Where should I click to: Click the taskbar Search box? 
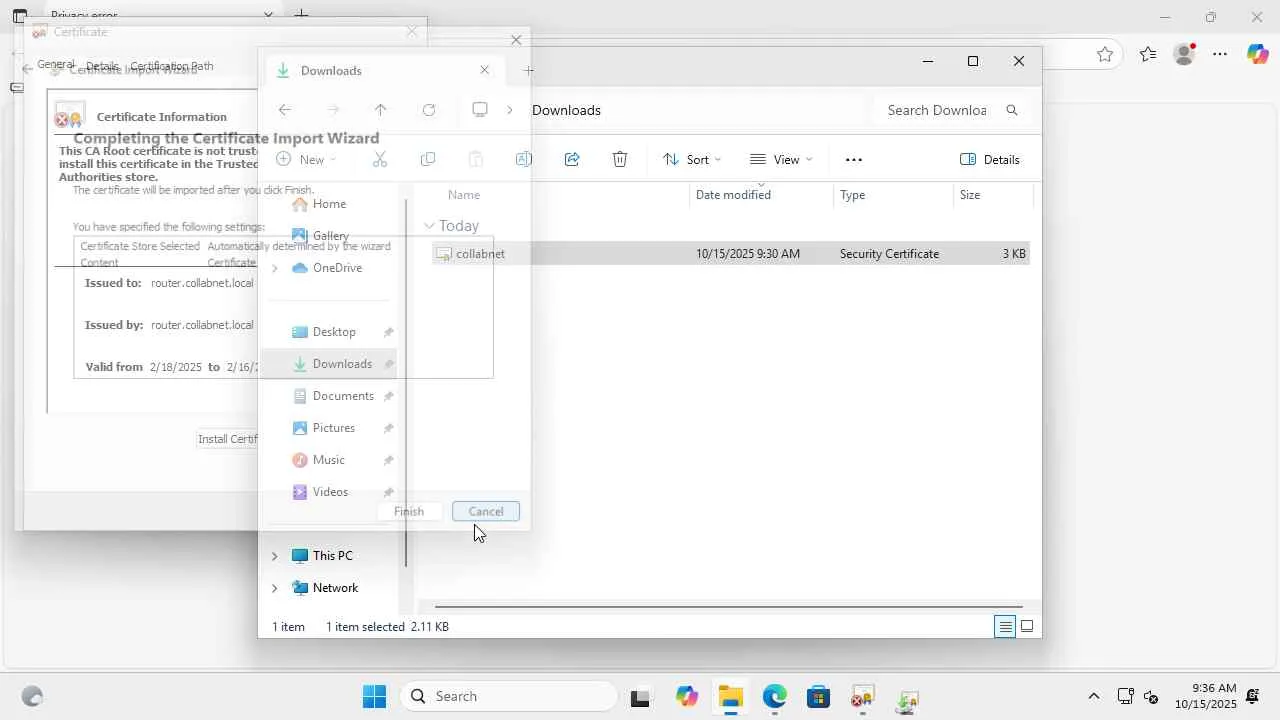pyautogui.click(x=510, y=697)
